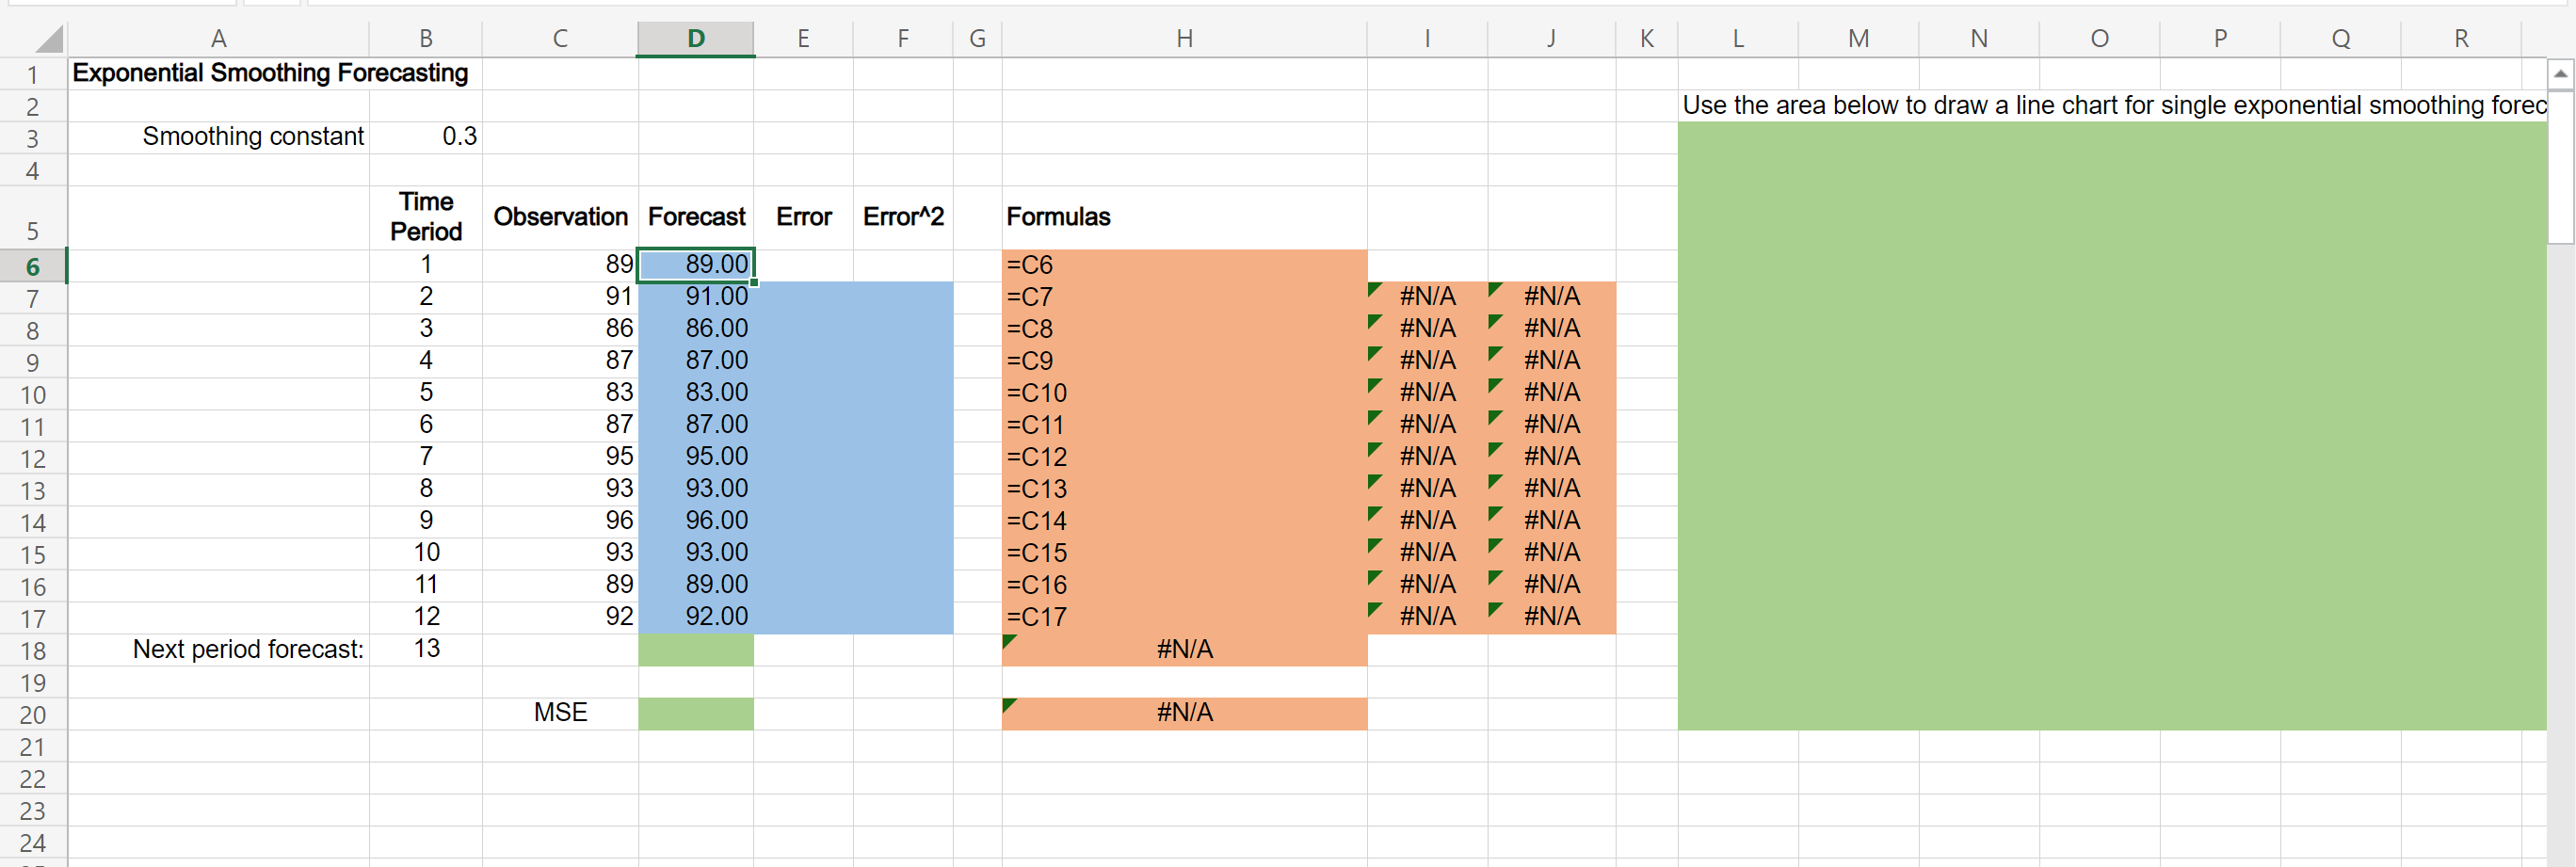Select column D by clicking its header
2576x867 pixels.
coord(695,37)
